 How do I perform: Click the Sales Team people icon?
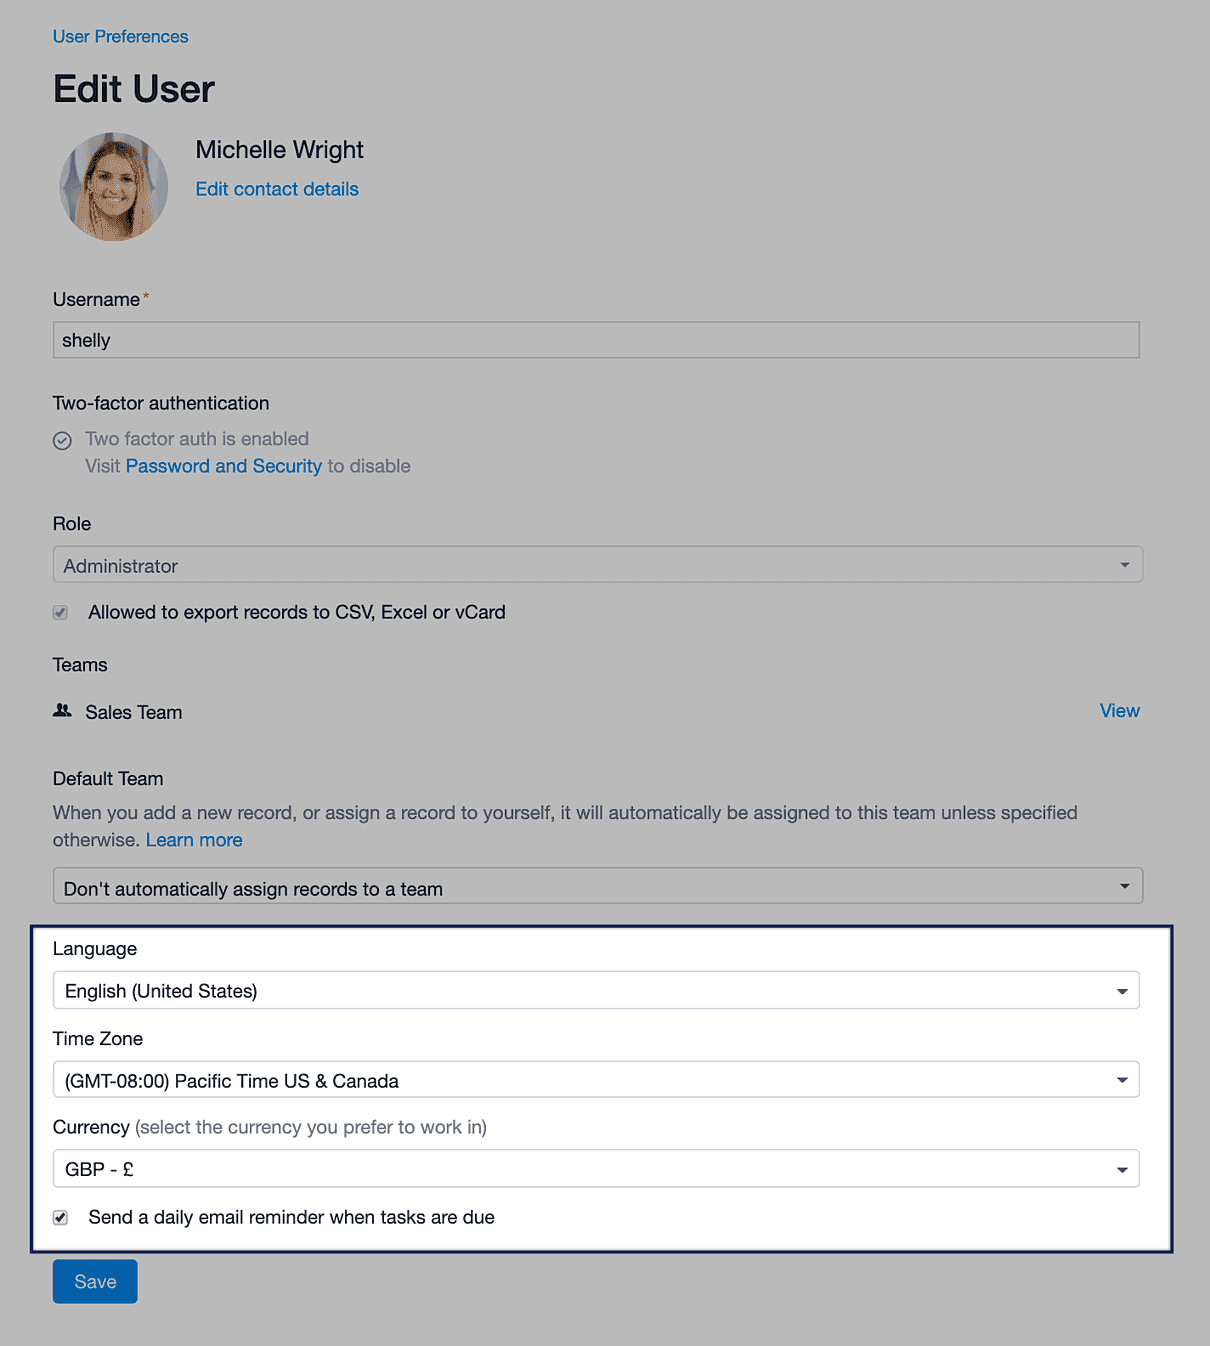[62, 710]
